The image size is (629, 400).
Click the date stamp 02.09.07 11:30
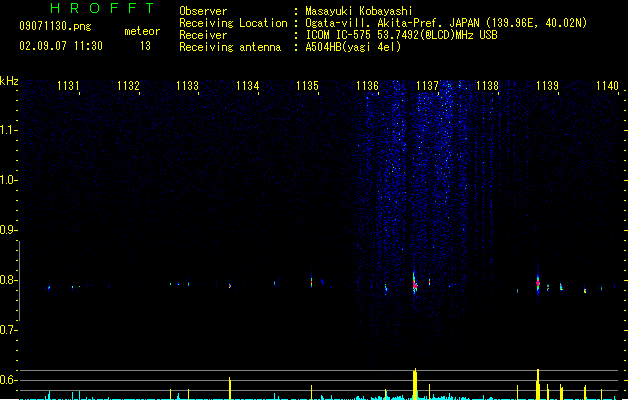(61, 46)
